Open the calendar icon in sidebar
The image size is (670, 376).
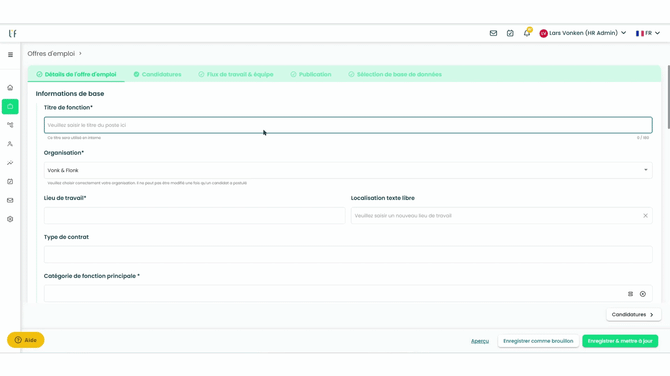tap(10, 182)
